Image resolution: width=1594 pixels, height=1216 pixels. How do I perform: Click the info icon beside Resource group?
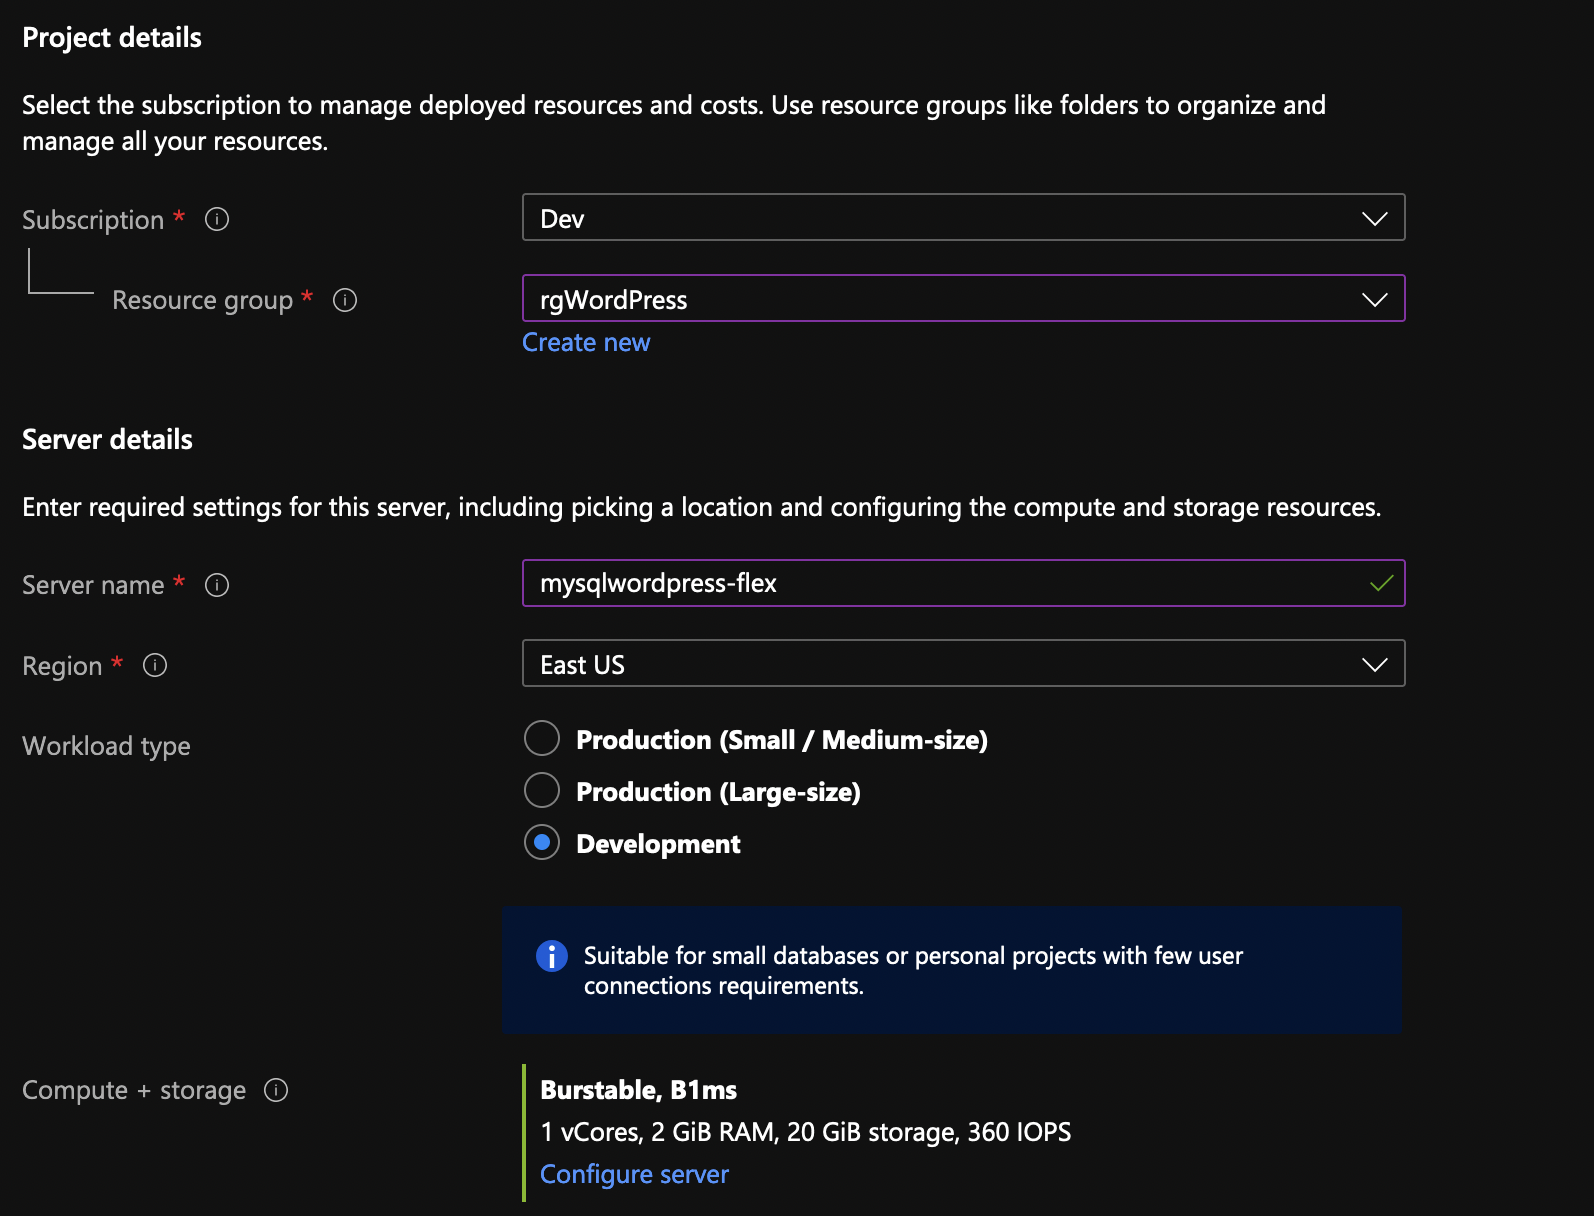(345, 300)
